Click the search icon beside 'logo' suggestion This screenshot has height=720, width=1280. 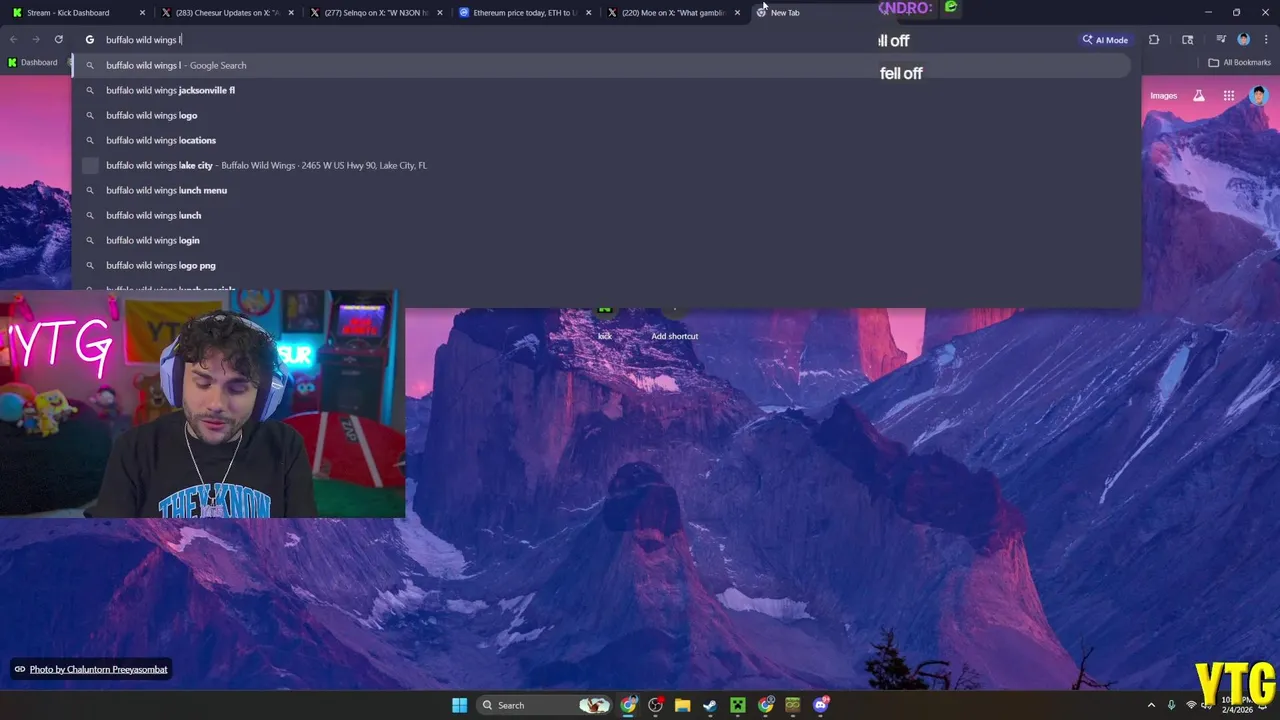90,115
